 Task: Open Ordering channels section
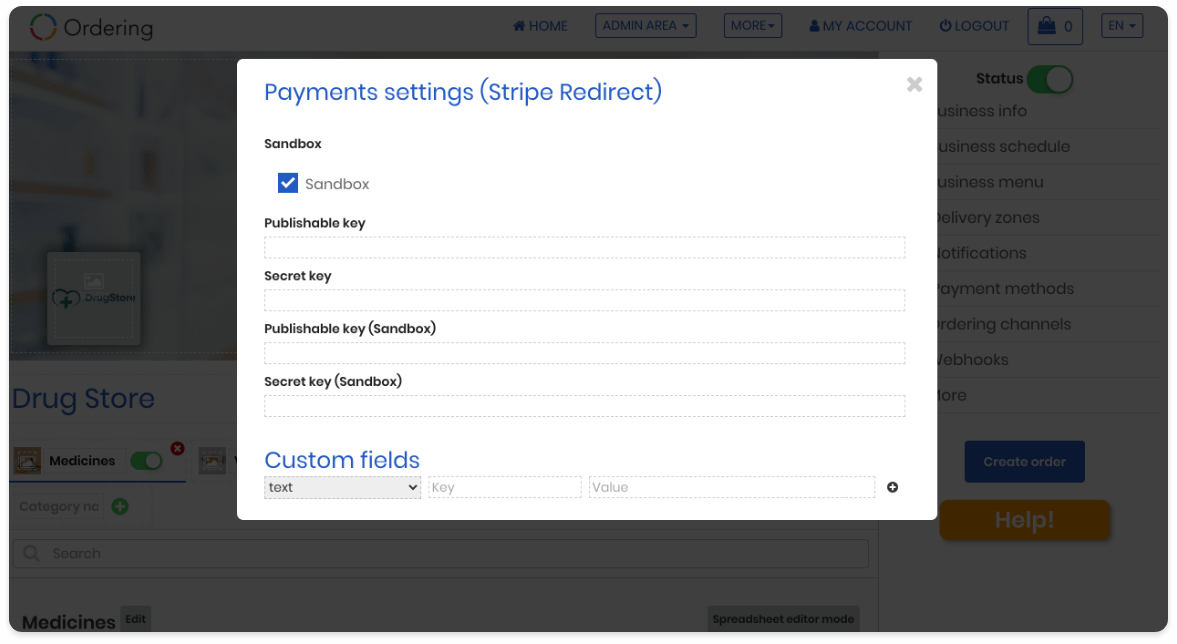pos(1004,324)
